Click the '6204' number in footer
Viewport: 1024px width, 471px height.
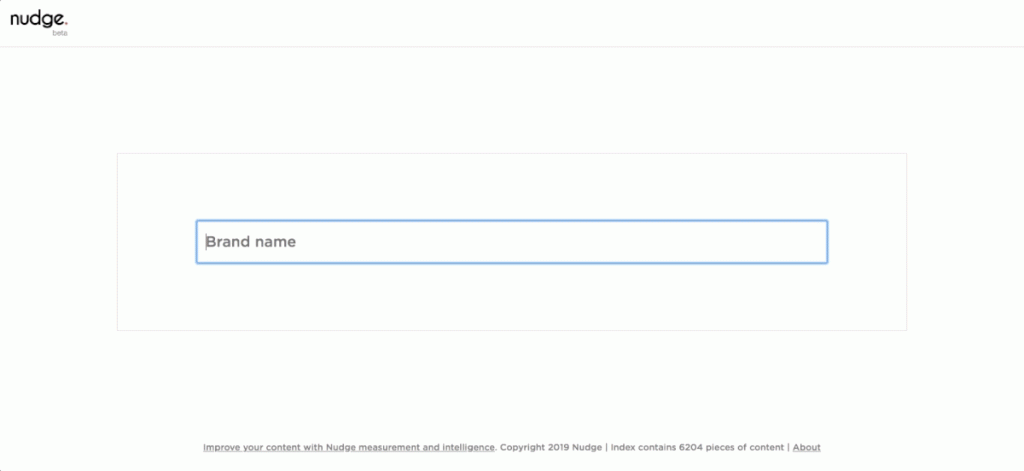click(694, 447)
